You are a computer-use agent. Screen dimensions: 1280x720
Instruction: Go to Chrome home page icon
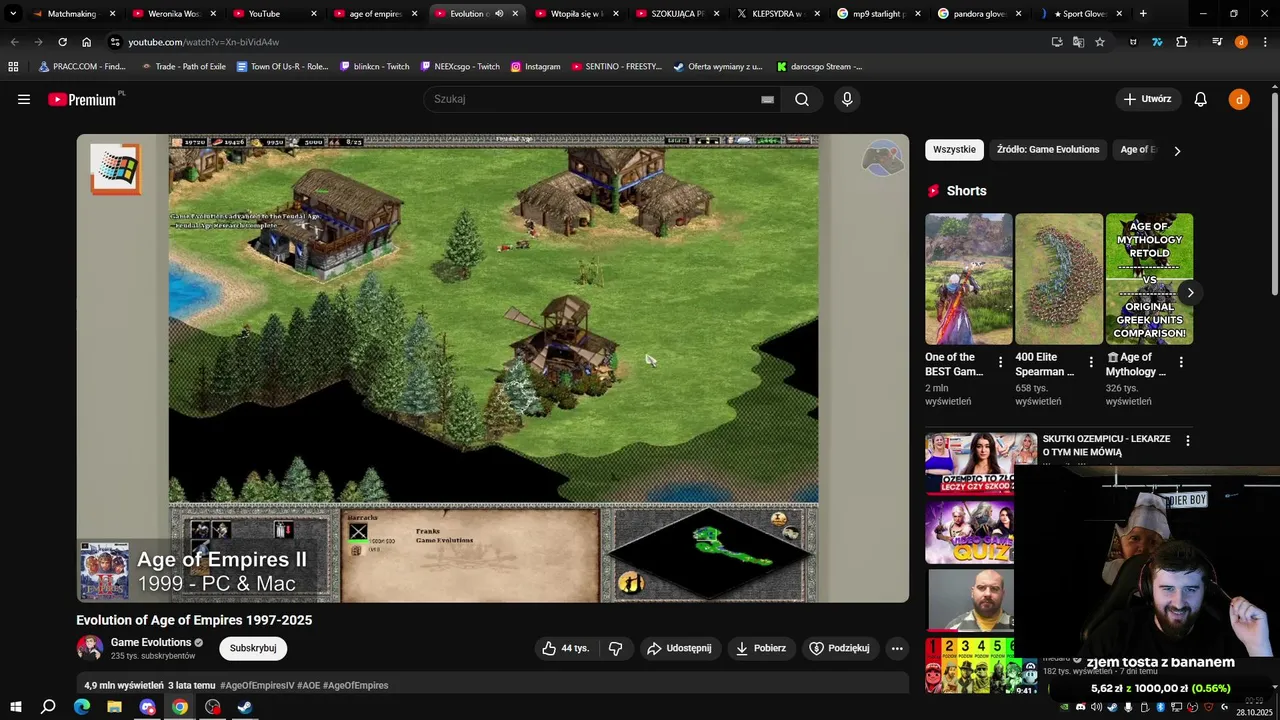[86, 42]
